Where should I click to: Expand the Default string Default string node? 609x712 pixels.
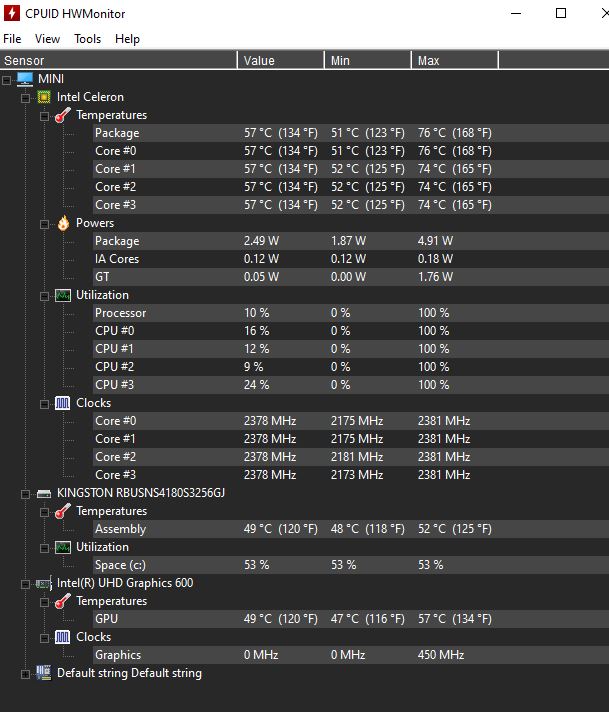coord(25,674)
